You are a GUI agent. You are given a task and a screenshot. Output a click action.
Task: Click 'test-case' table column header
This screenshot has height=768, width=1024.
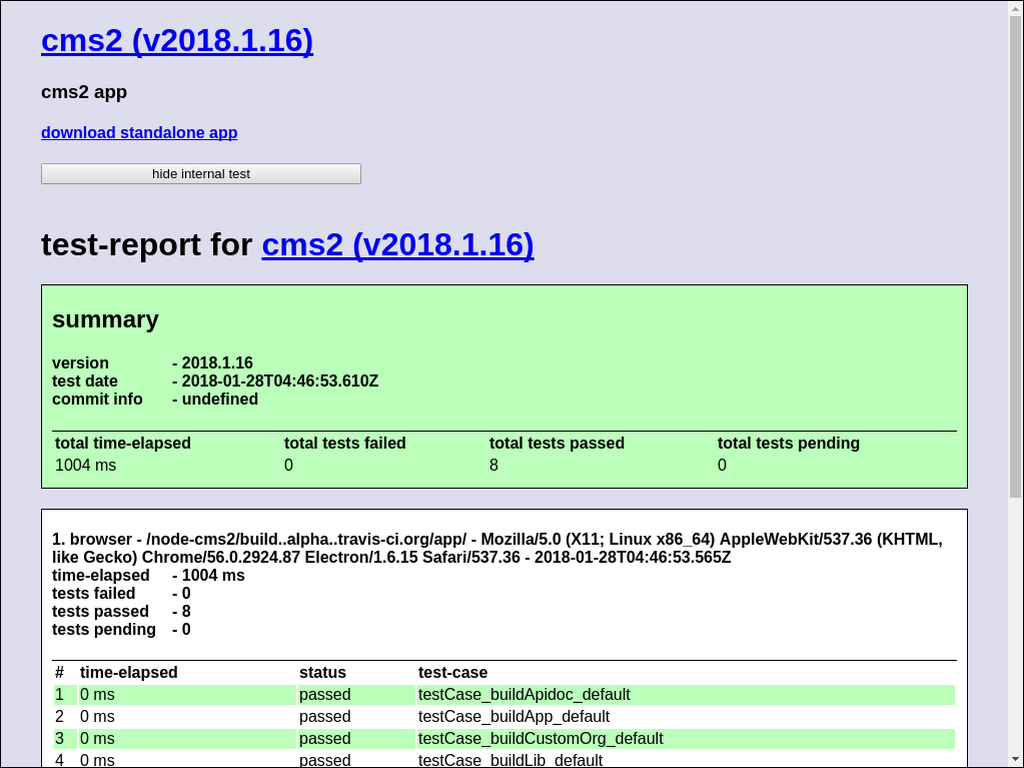(453, 673)
